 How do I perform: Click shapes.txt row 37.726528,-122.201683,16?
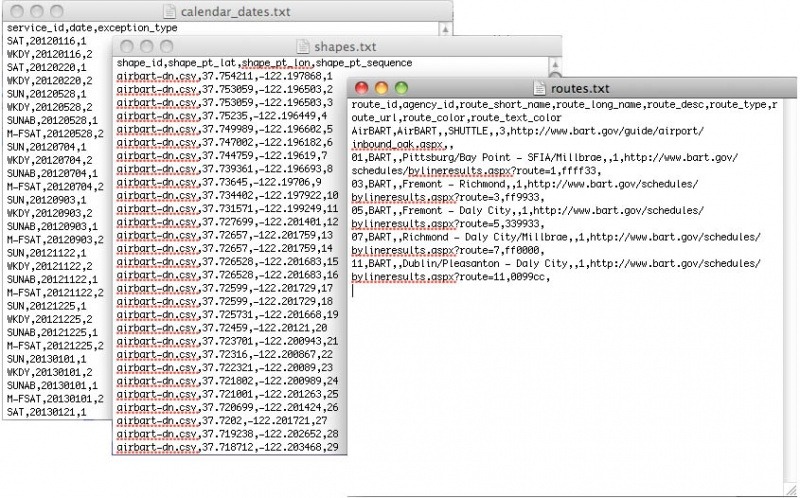pos(228,275)
